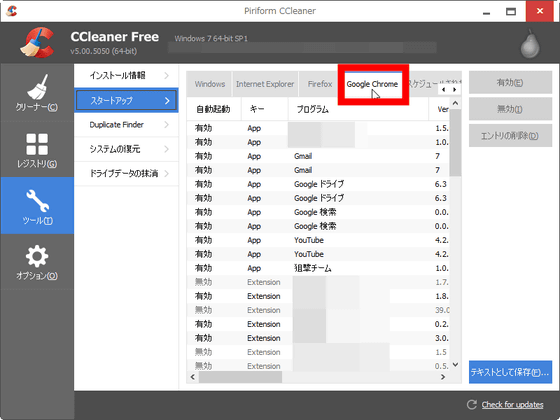Viewport: 560px width, 420px height.
Task: Open システムの復元 entry
Action: point(126,149)
